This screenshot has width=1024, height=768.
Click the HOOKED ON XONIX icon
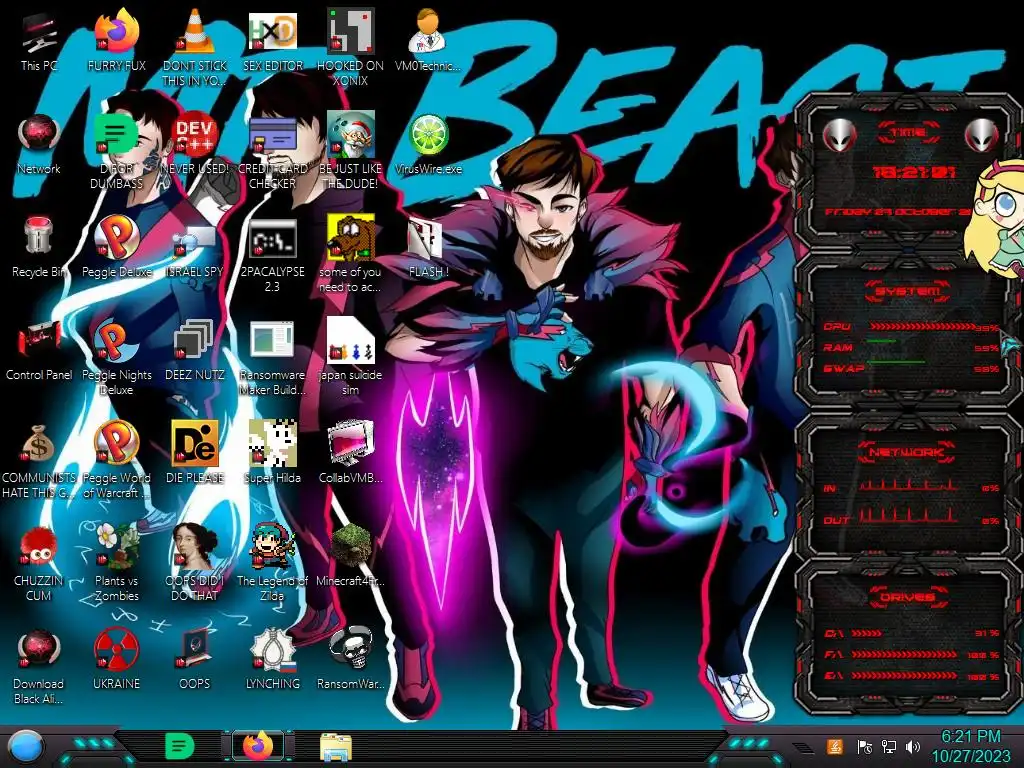click(350, 46)
